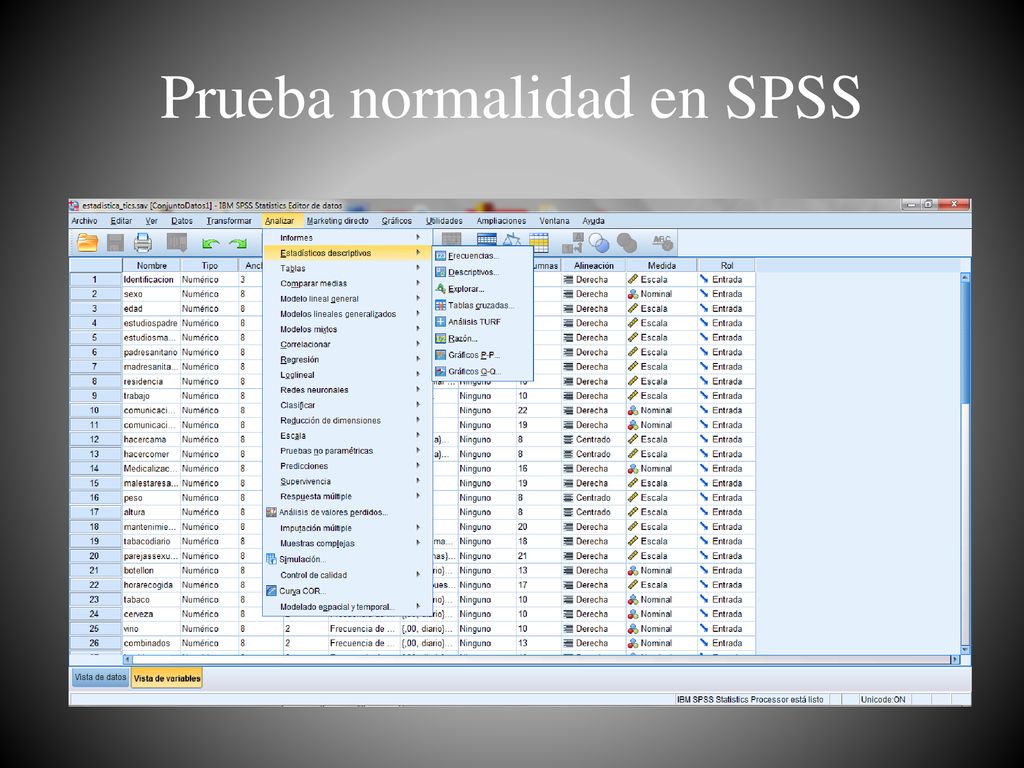Expand Pruebas no paramétricas submenu
Image resolution: width=1024 pixels, height=768 pixels.
[346, 451]
